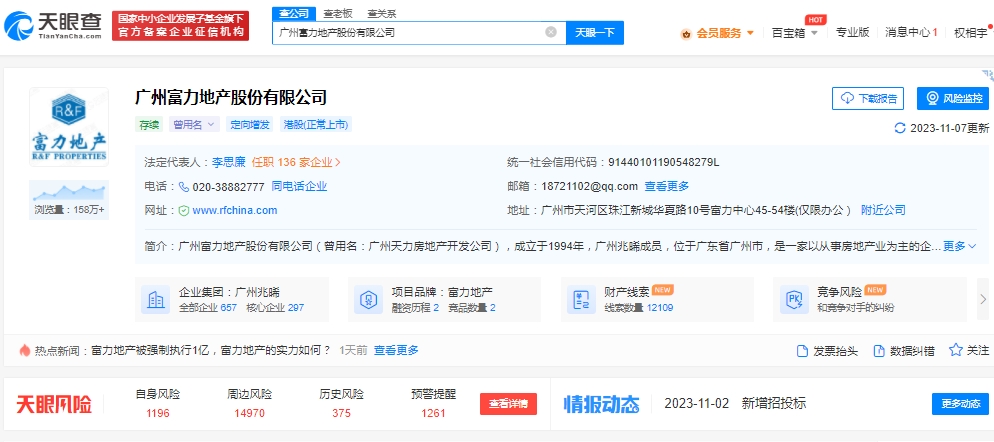Open the www.rfchina.com website link

point(235,211)
